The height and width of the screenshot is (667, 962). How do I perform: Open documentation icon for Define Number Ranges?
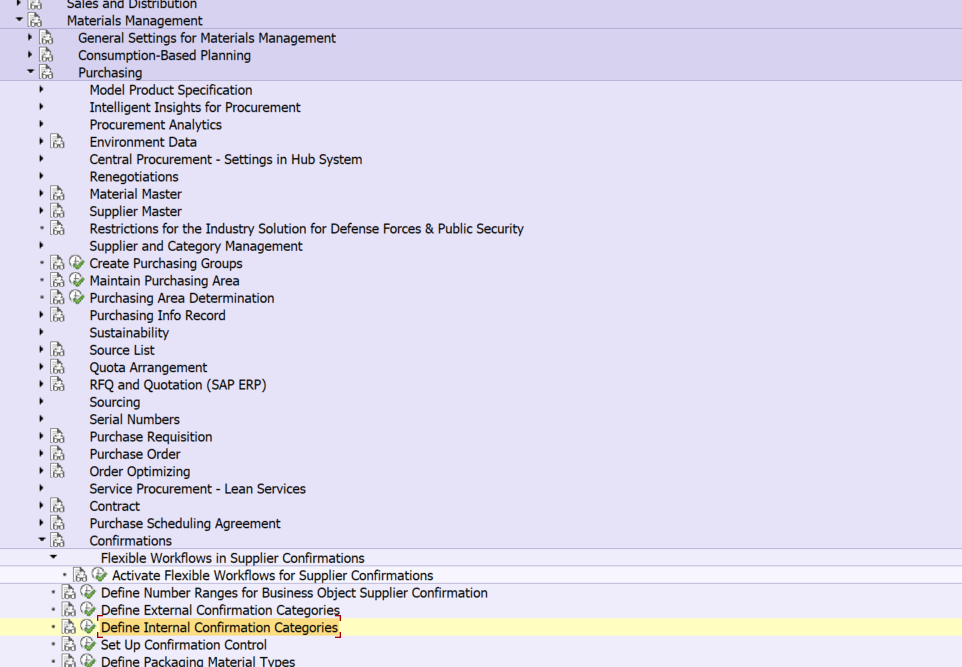pyautogui.click(x=69, y=593)
